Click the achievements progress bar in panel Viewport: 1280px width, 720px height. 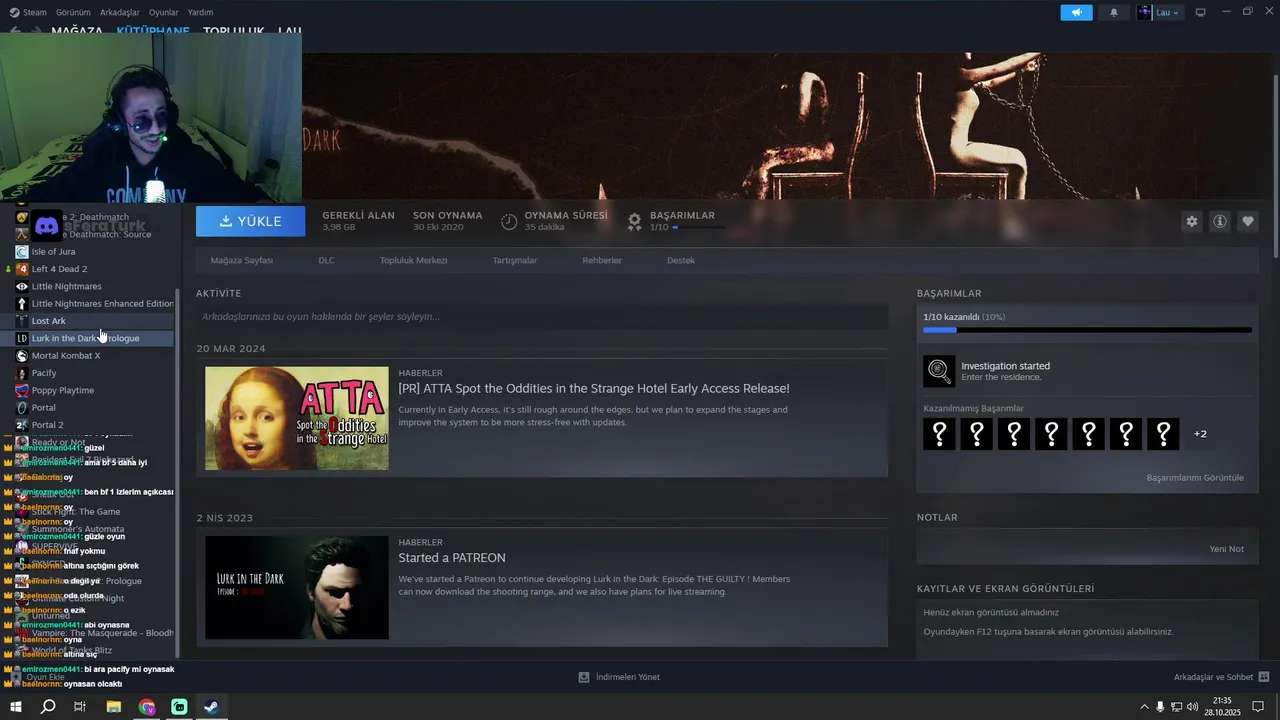tap(1087, 329)
